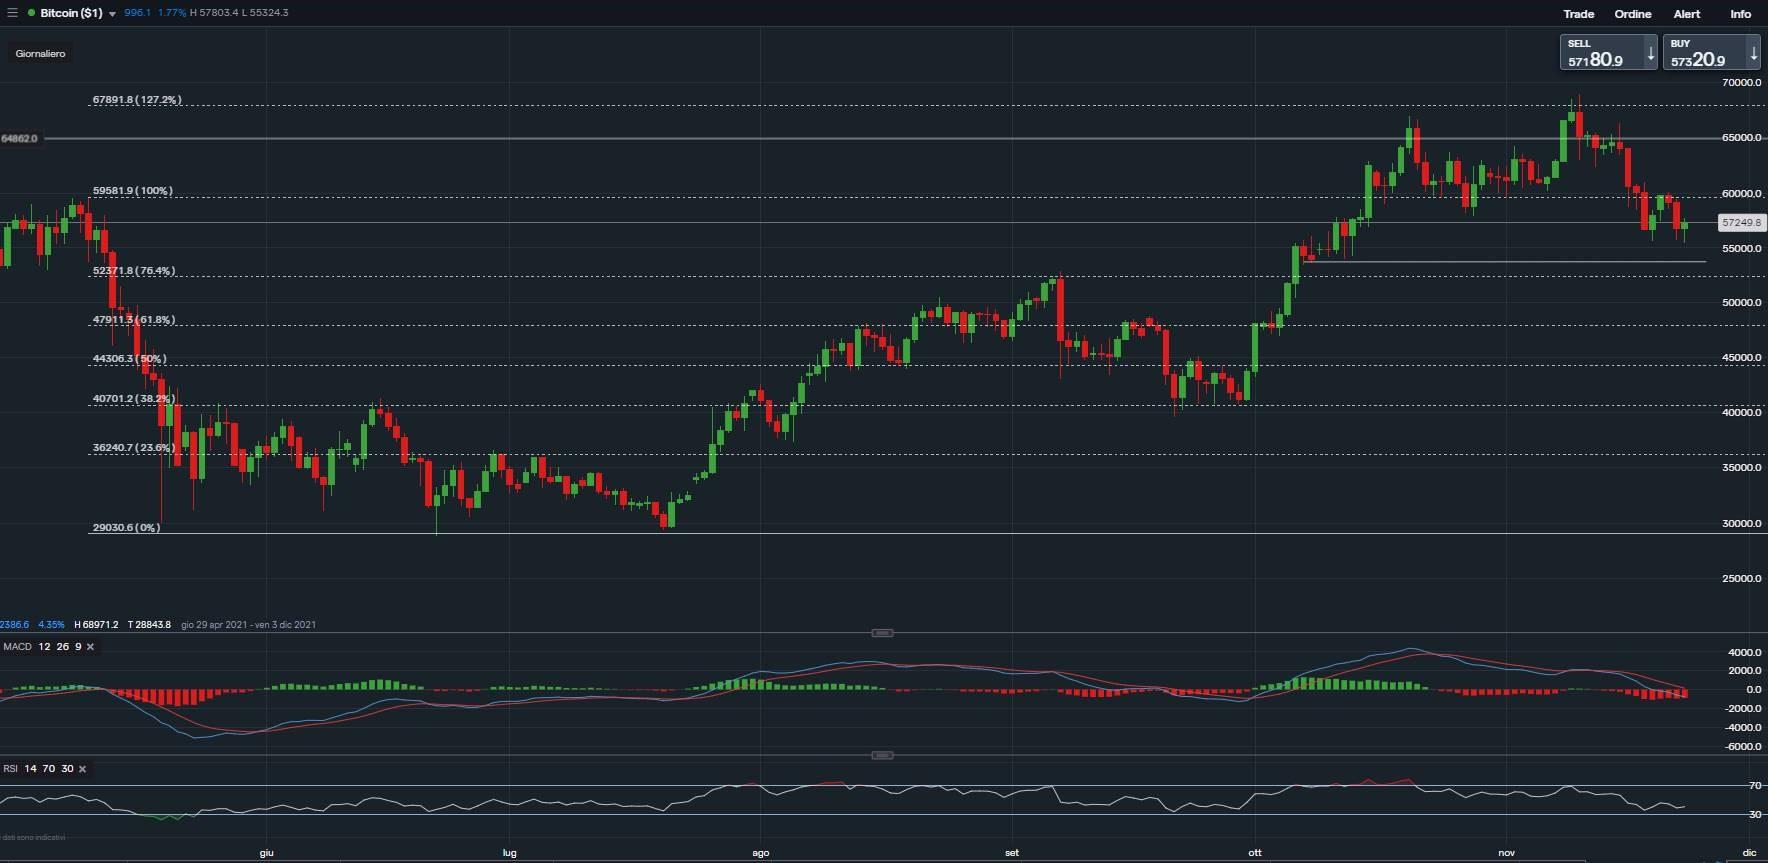The height and width of the screenshot is (863, 1768).
Task: Open the Alert tab
Action: click(1687, 14)
